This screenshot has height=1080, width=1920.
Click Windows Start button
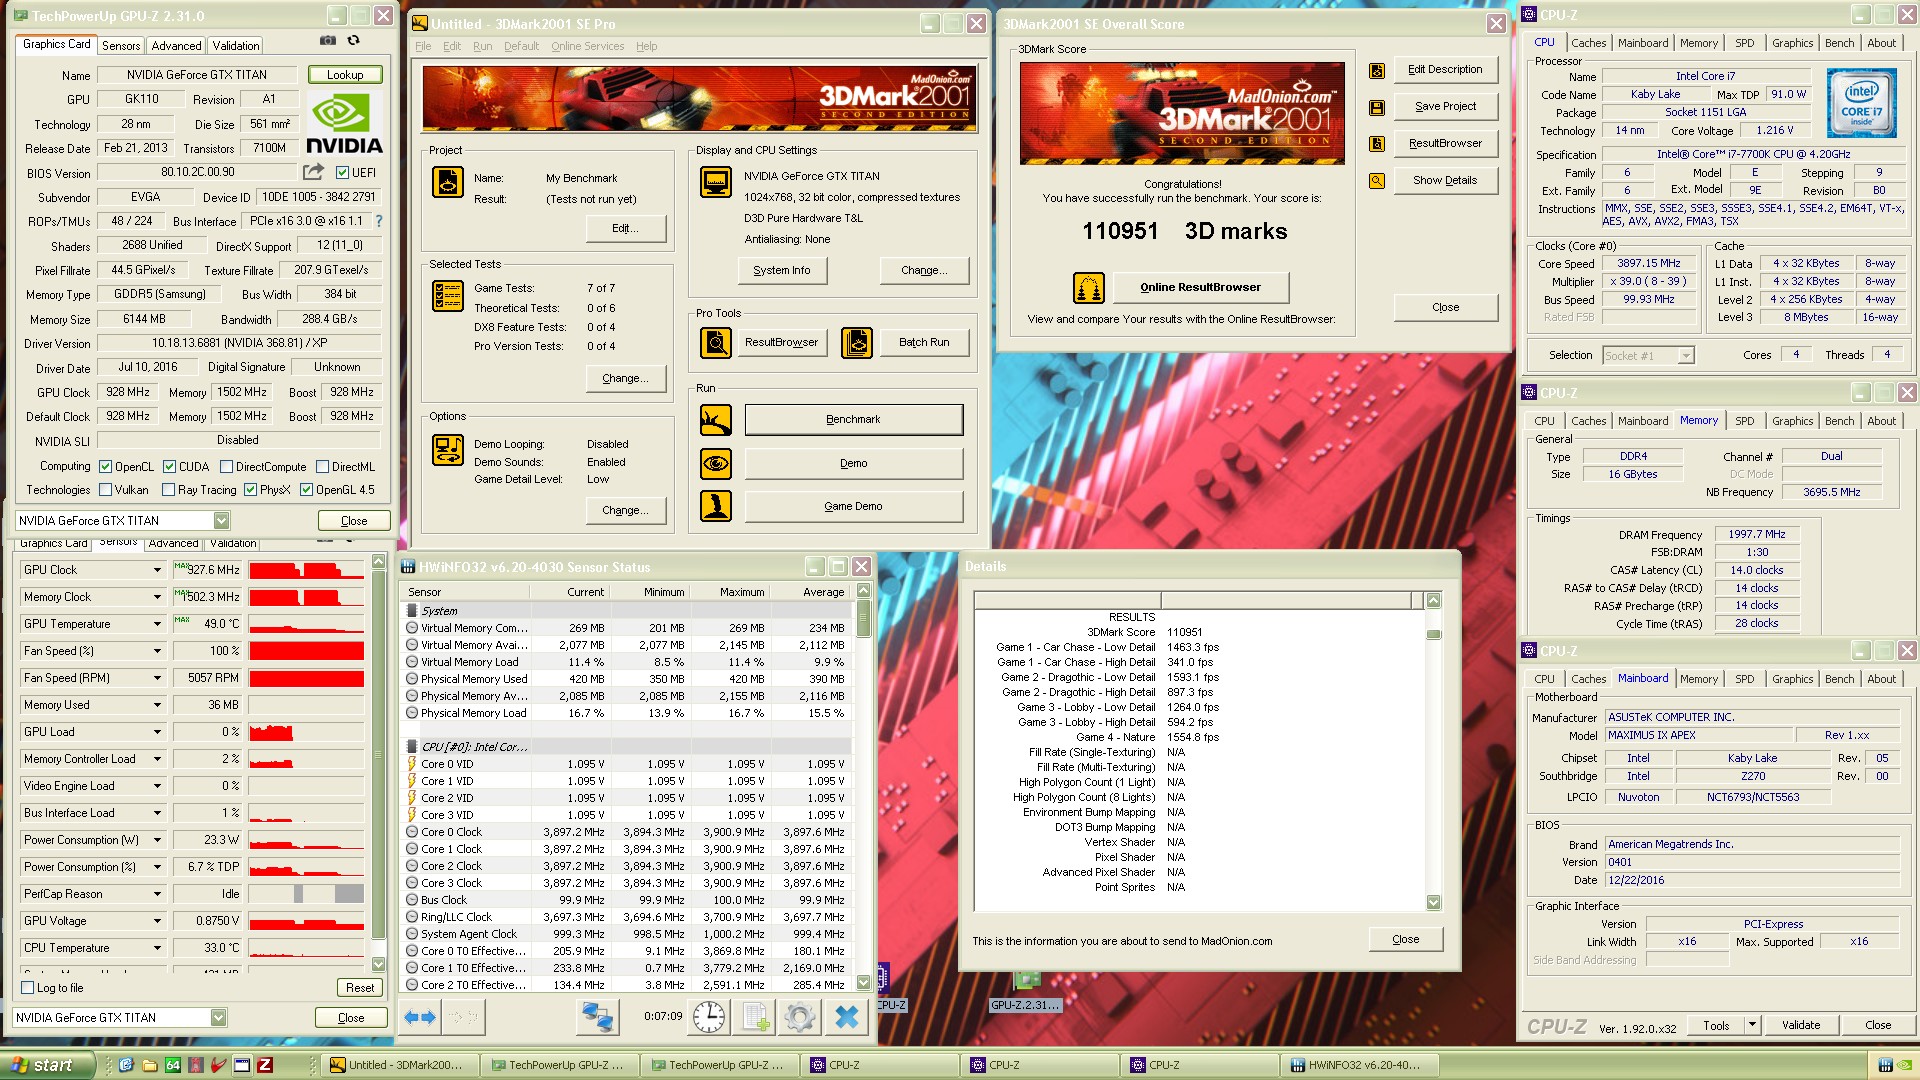[48, 1065]
